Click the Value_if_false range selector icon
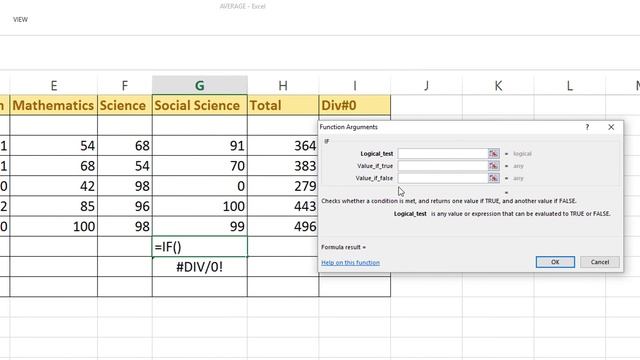Viewport: 640px width, 360px height. coord(493,178)
